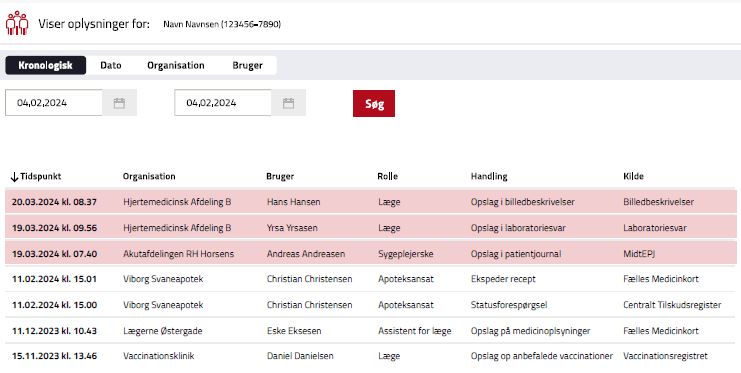This screenshot has width=741, height=373.
Task: Switch to the Dato tab
Action: [111, 65]
